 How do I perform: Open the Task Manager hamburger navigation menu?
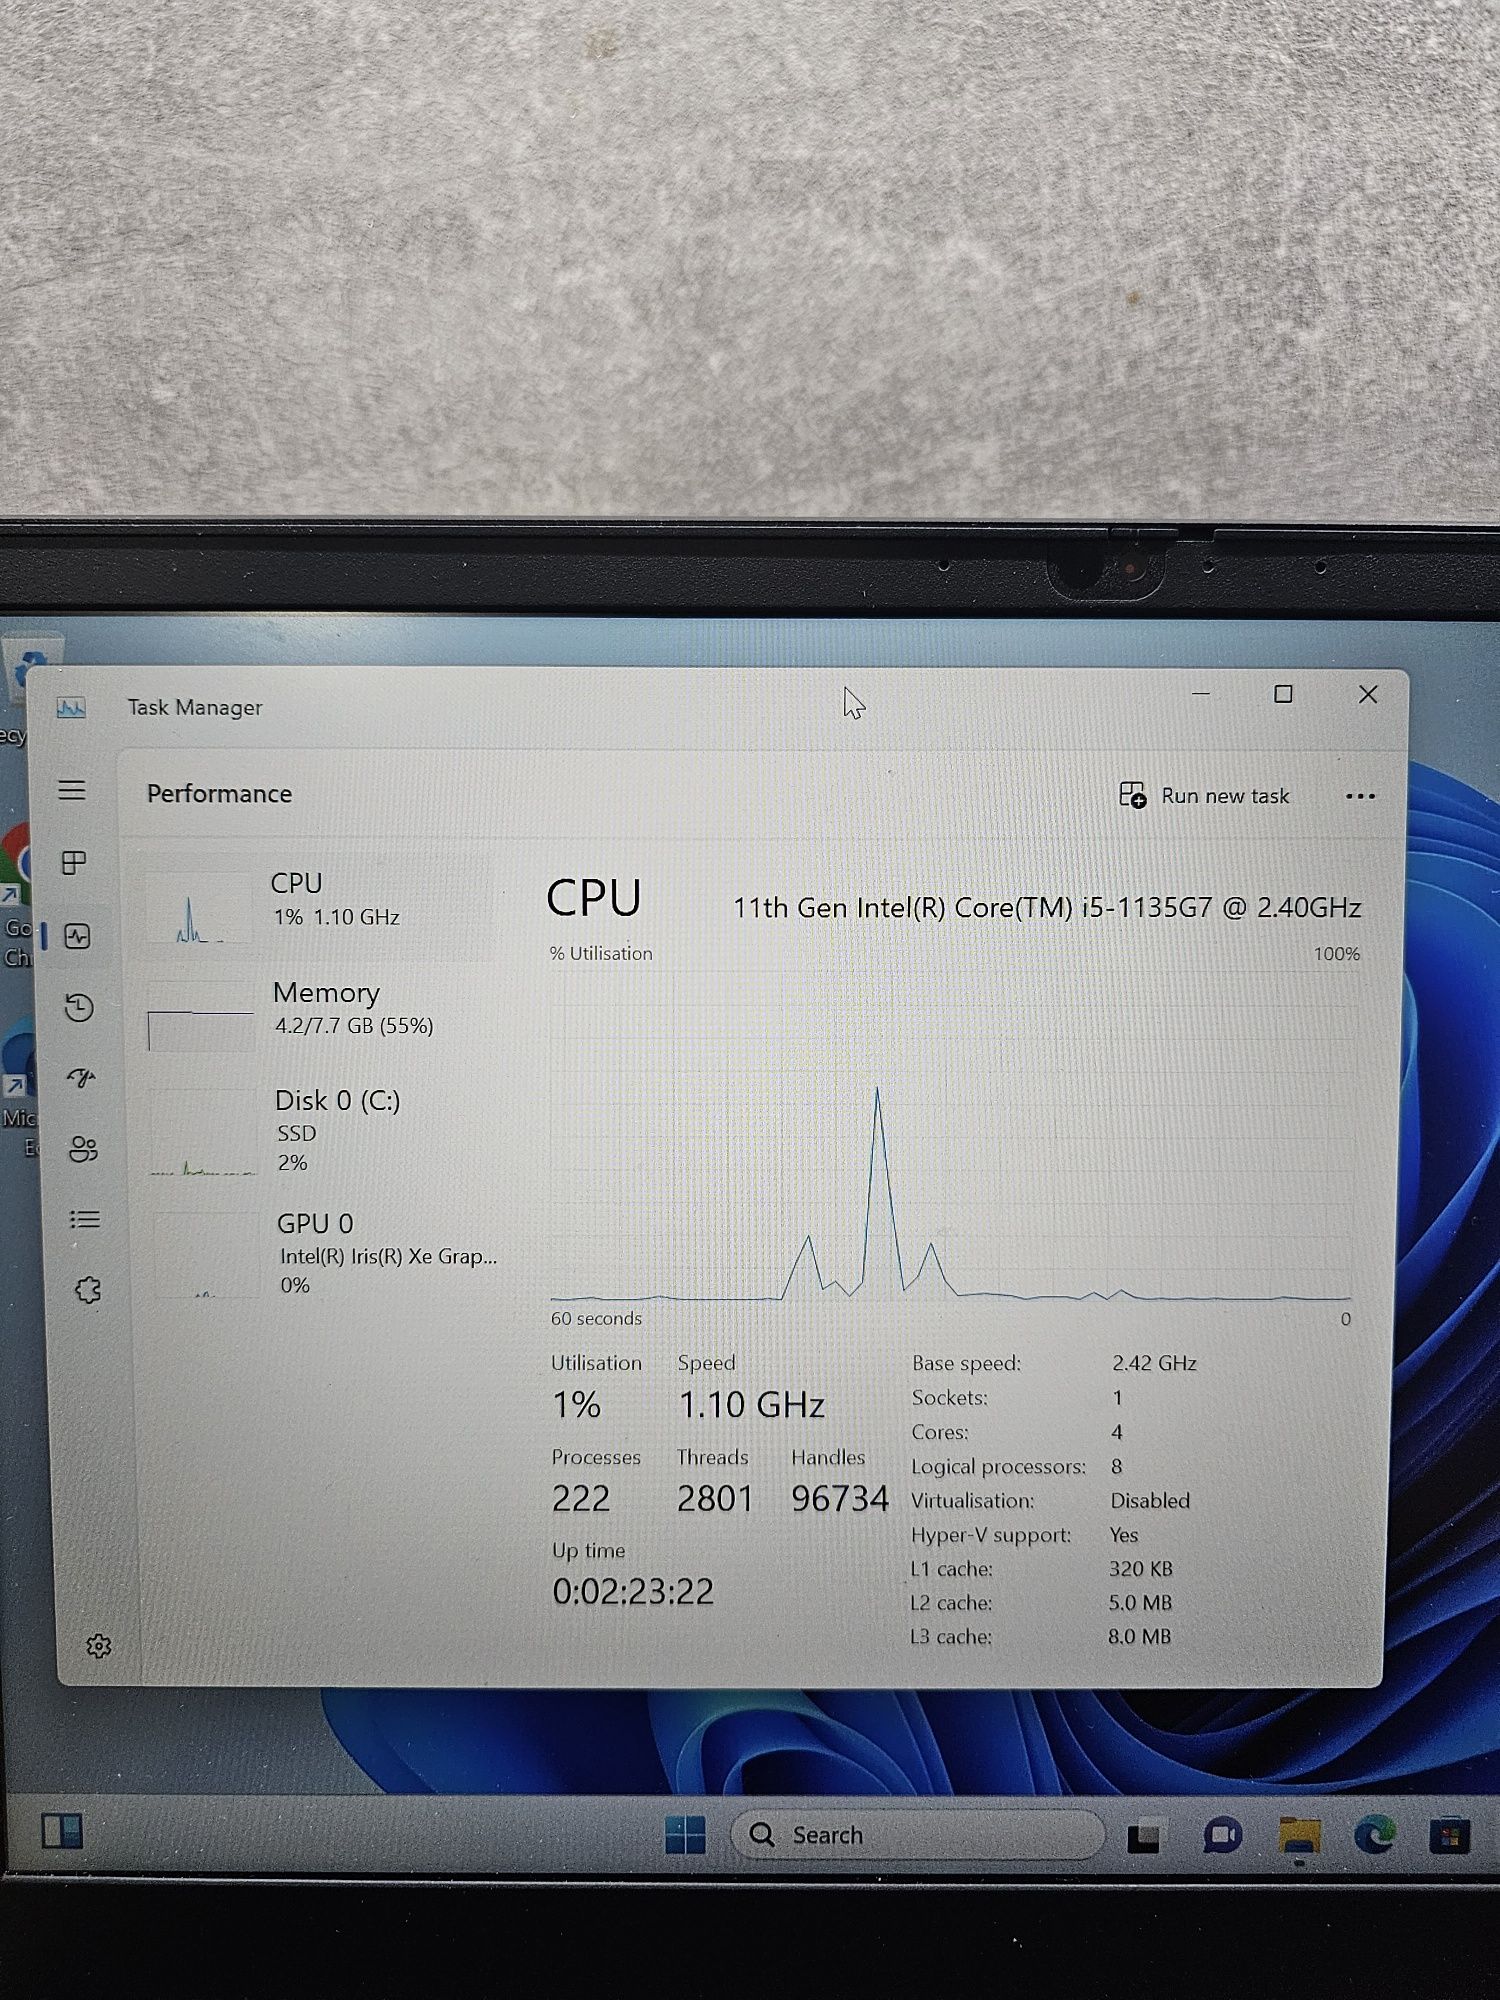72,791
